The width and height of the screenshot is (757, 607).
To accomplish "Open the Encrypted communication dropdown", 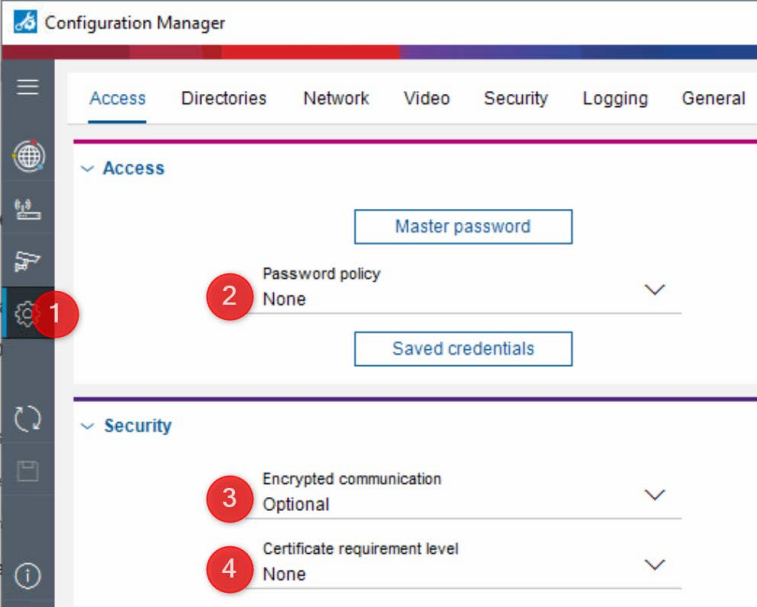I will coord(654,495).
